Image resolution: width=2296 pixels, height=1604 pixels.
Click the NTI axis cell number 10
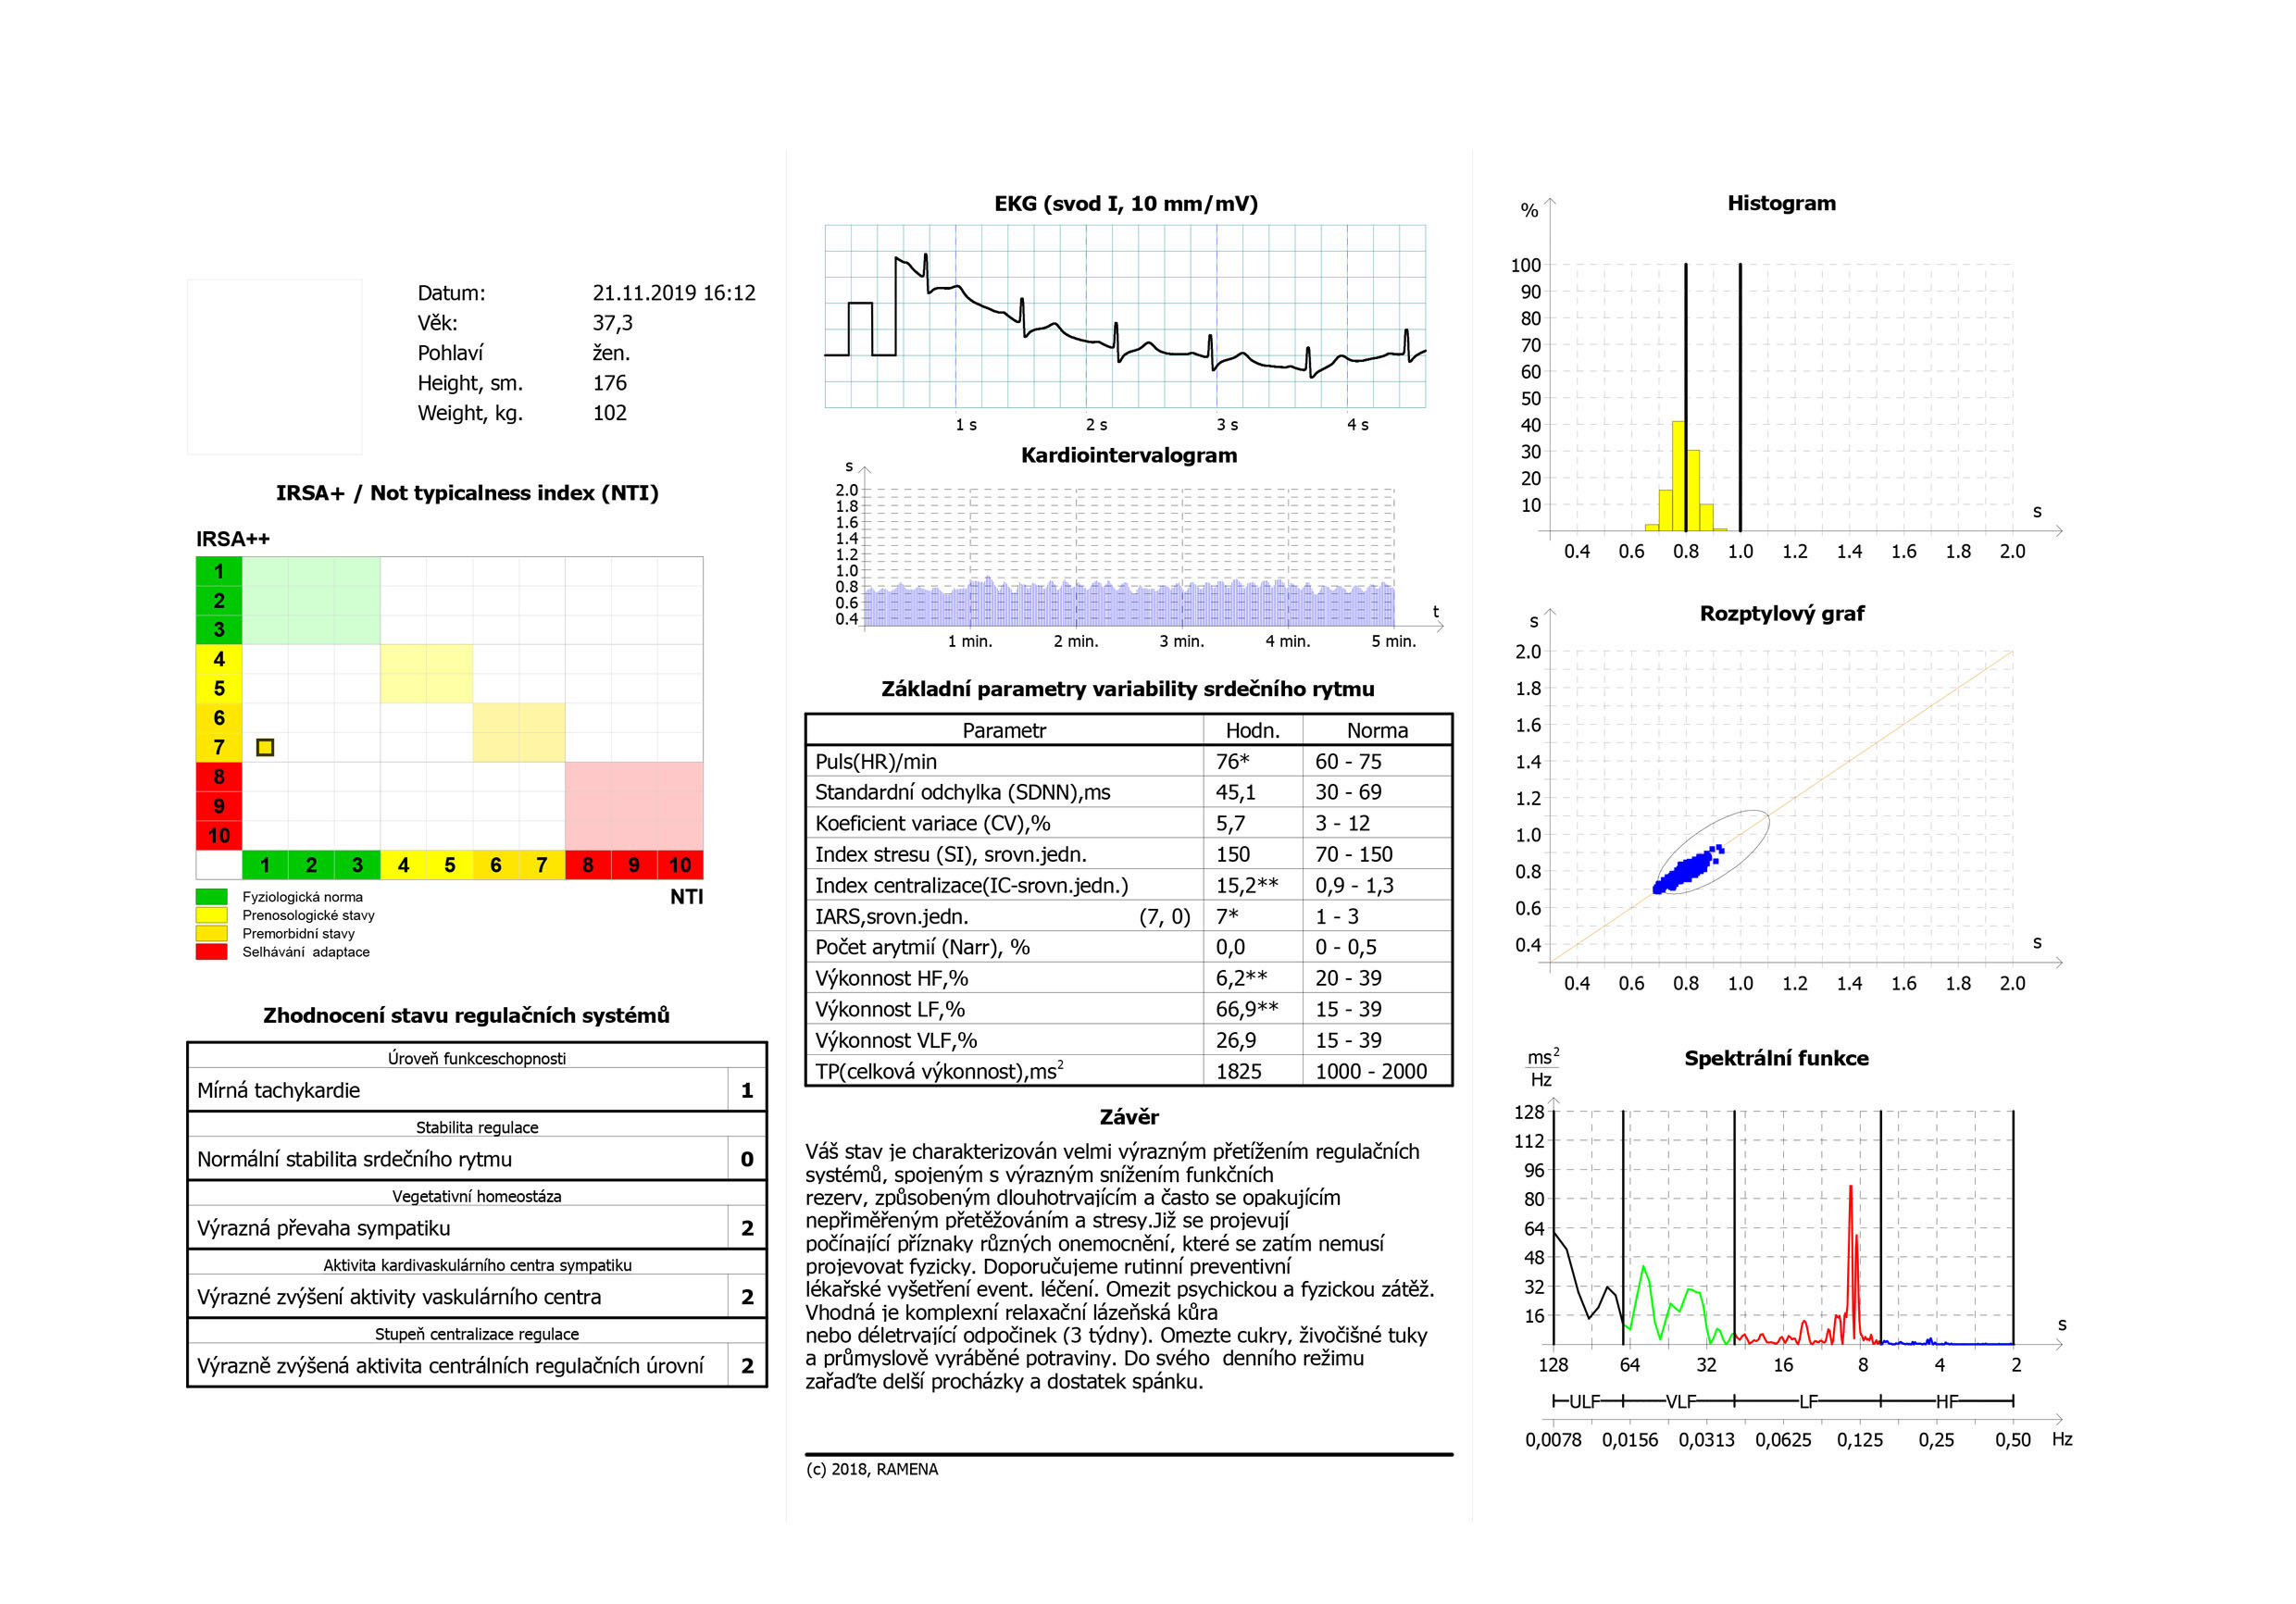(x=680, y=865)
